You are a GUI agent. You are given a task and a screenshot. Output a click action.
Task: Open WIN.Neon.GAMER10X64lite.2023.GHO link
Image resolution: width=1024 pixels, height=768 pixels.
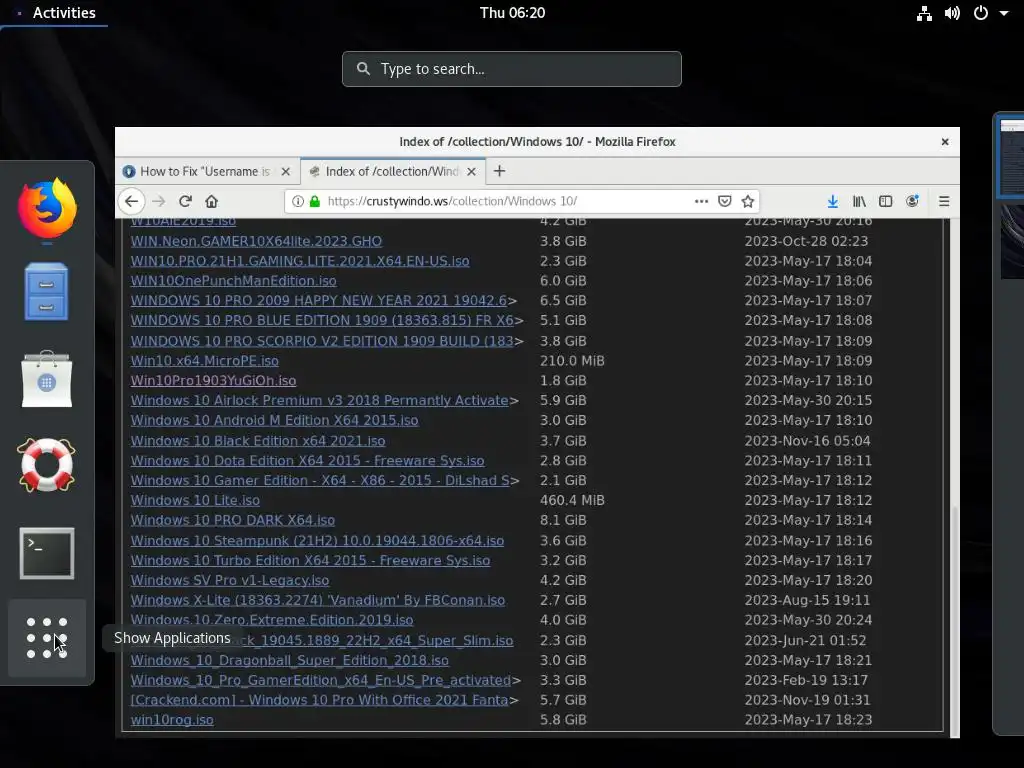click(x=256, y=241)
